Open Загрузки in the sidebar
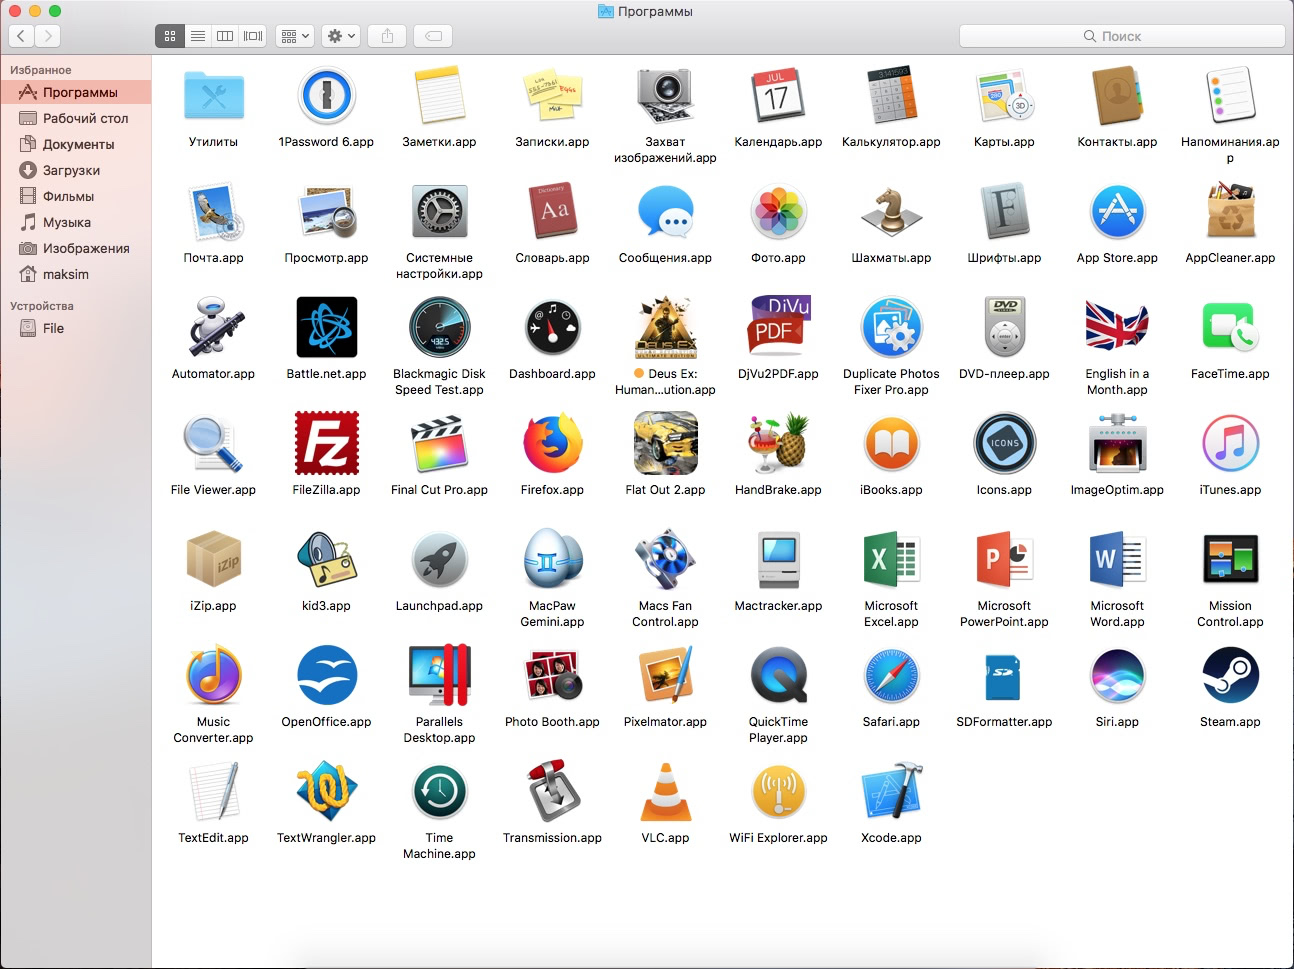Viewport: 1294px width, 969px height. [x=71, y=170]
